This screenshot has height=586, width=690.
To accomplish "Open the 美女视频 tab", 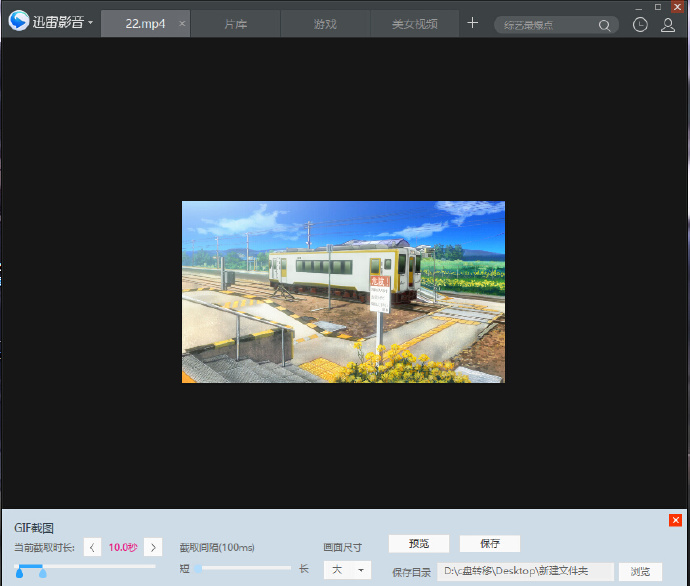I will tap(414, 23).
